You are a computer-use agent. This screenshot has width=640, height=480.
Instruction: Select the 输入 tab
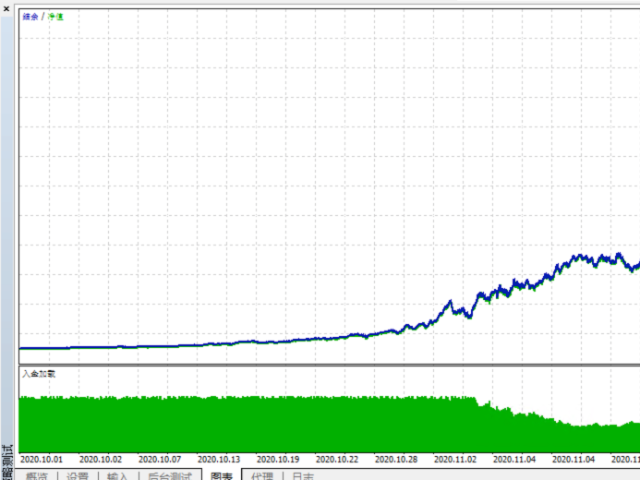(x=118, y=476)
